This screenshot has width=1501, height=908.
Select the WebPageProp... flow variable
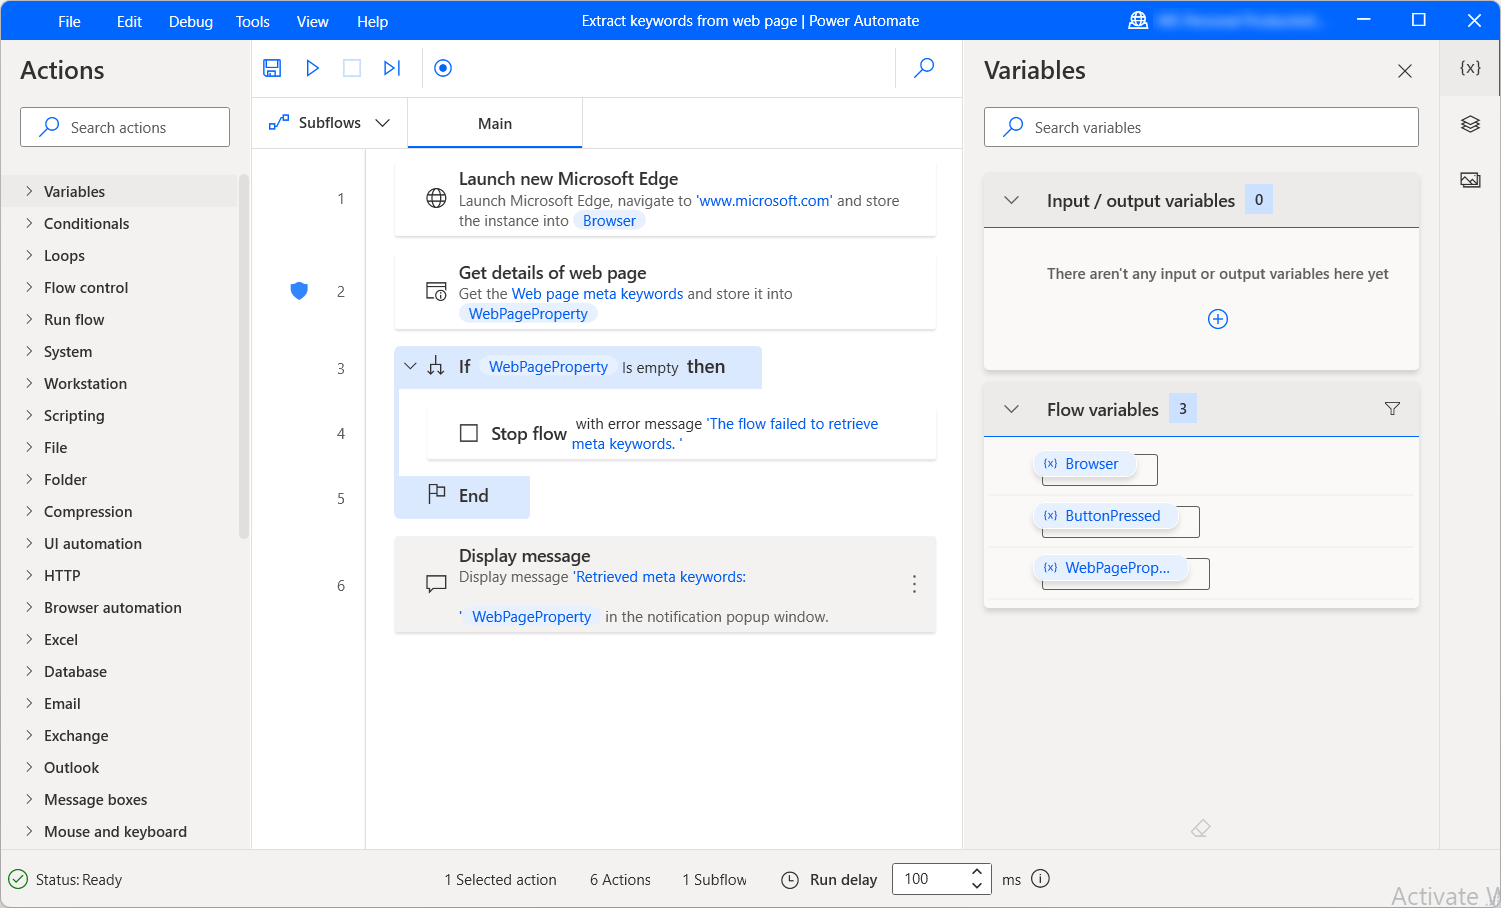click(x=1110, y=568)
